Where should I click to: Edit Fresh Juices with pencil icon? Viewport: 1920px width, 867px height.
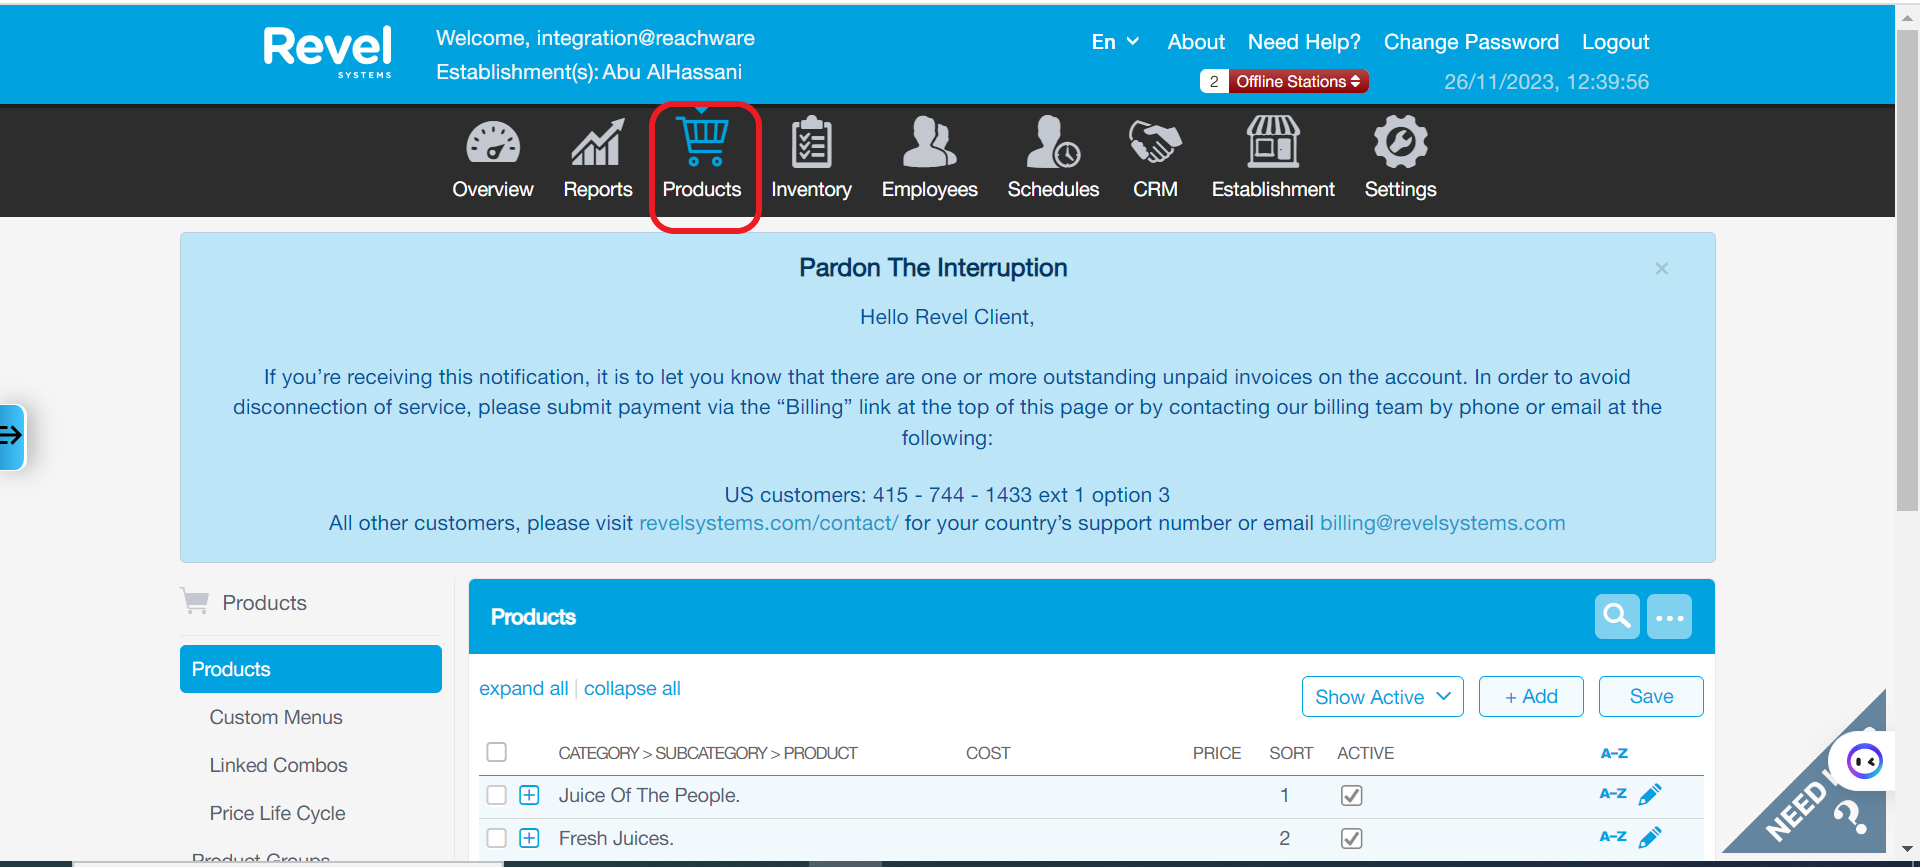tap(1650, 837)
